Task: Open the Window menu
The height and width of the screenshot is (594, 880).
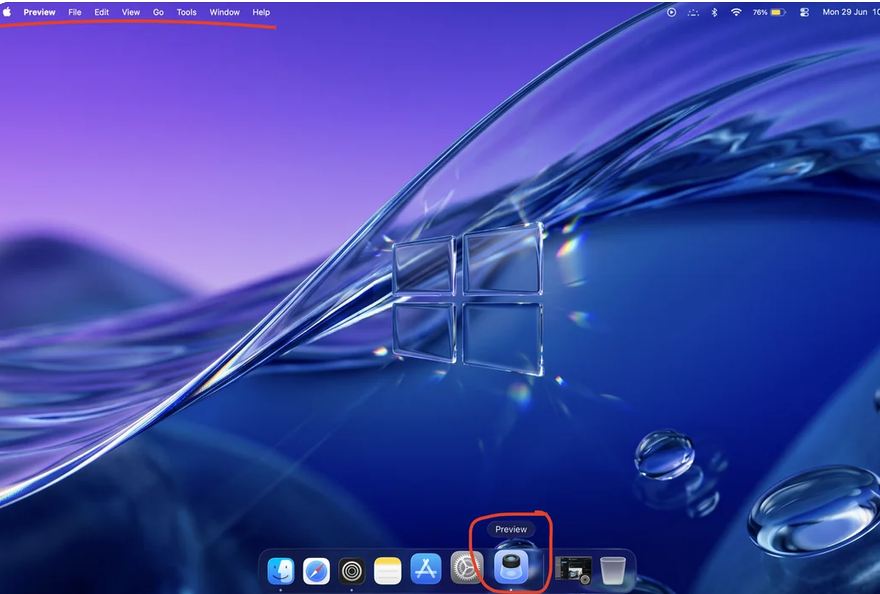Action: [224, 12]
